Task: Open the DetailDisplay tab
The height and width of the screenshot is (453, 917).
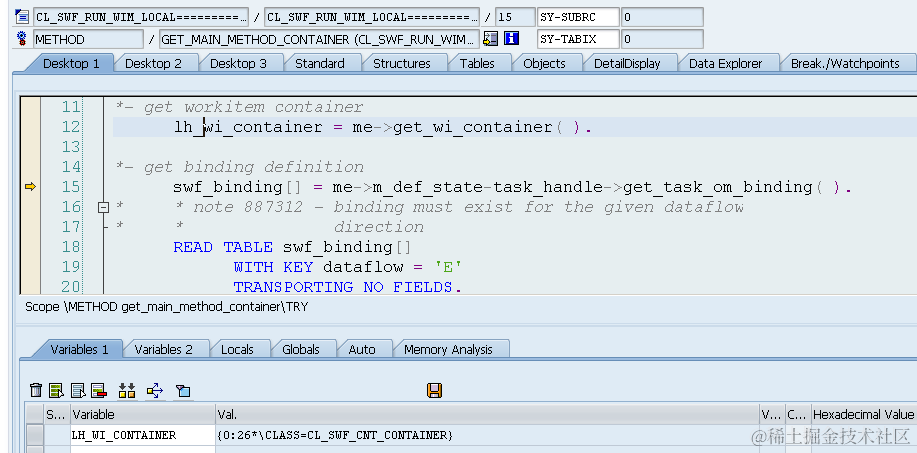Action: coord(627,63)
